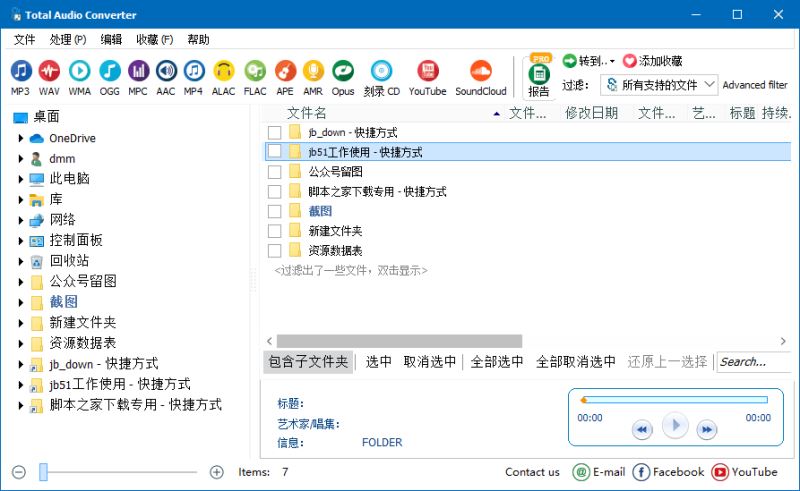Check the box for 资源数据表 in list
The width and height of the screenshot is (800, 491).
pyautogui.click(x=274, y=251)
